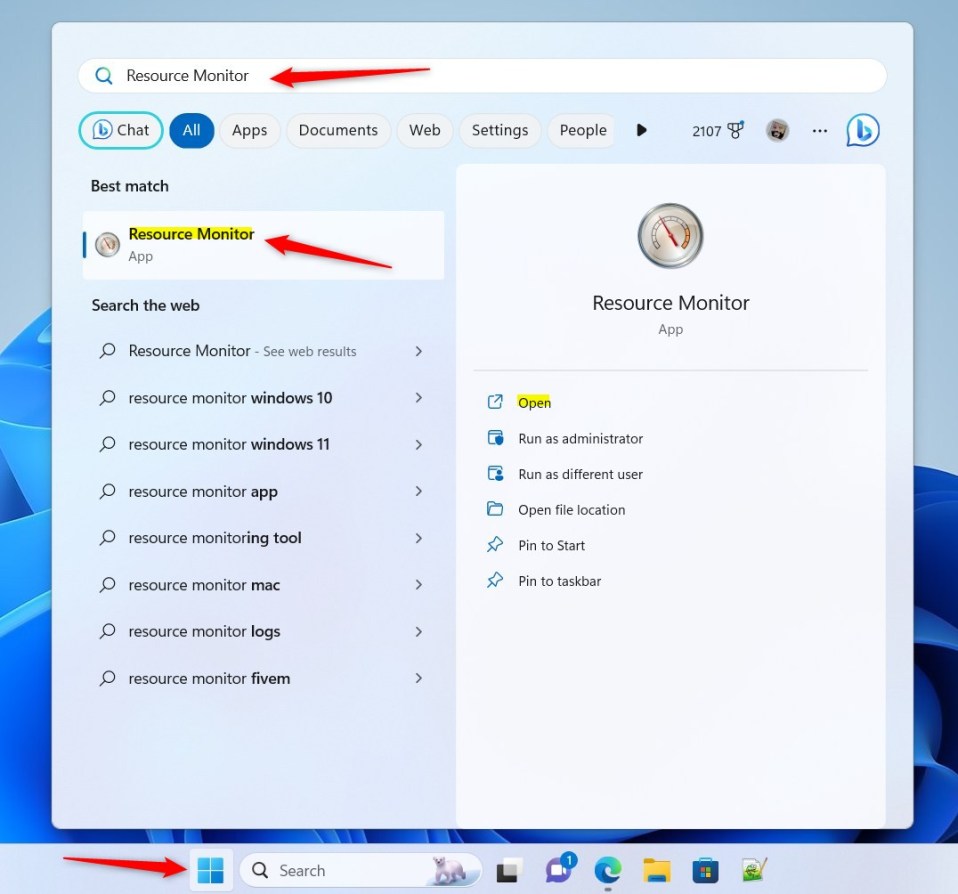Click the Run as different user icon
The height and width of the screenshot is (894, 958).
(495, 474)
